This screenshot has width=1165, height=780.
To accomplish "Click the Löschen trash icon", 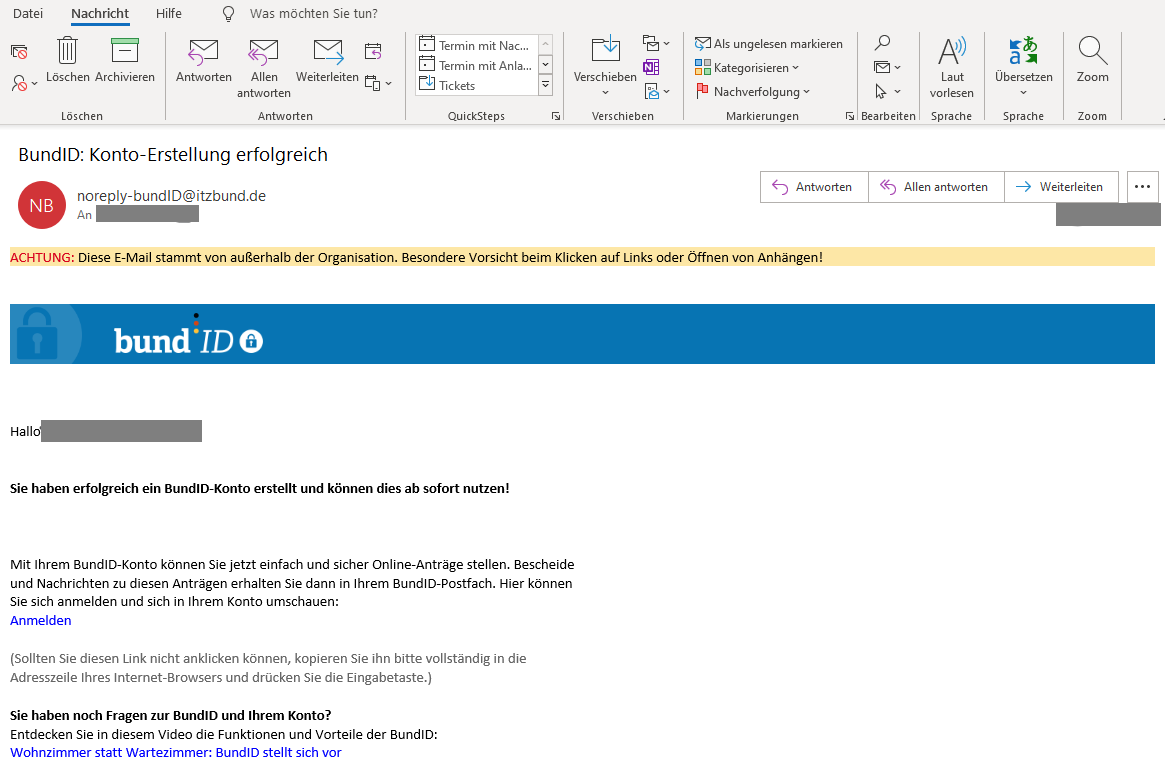I will (68, 51).
